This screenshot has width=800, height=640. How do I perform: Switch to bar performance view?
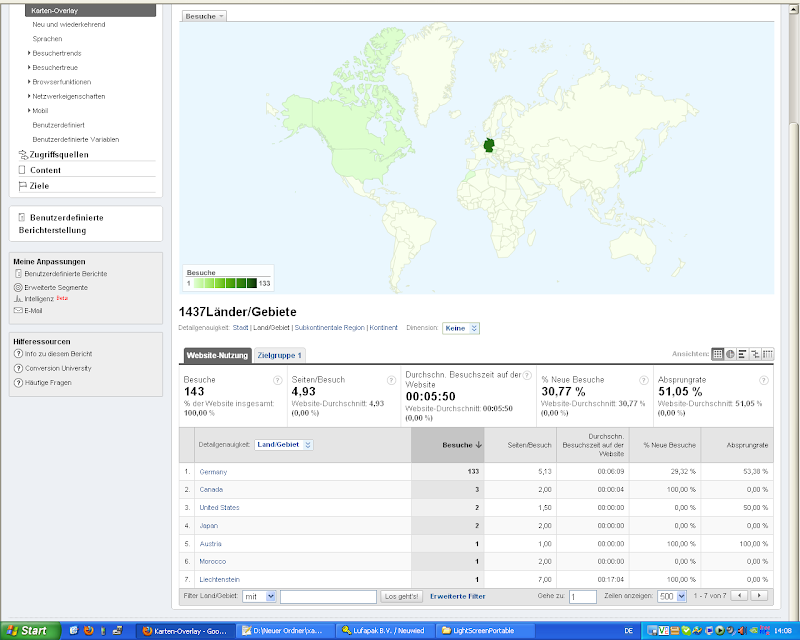(743, 354)
